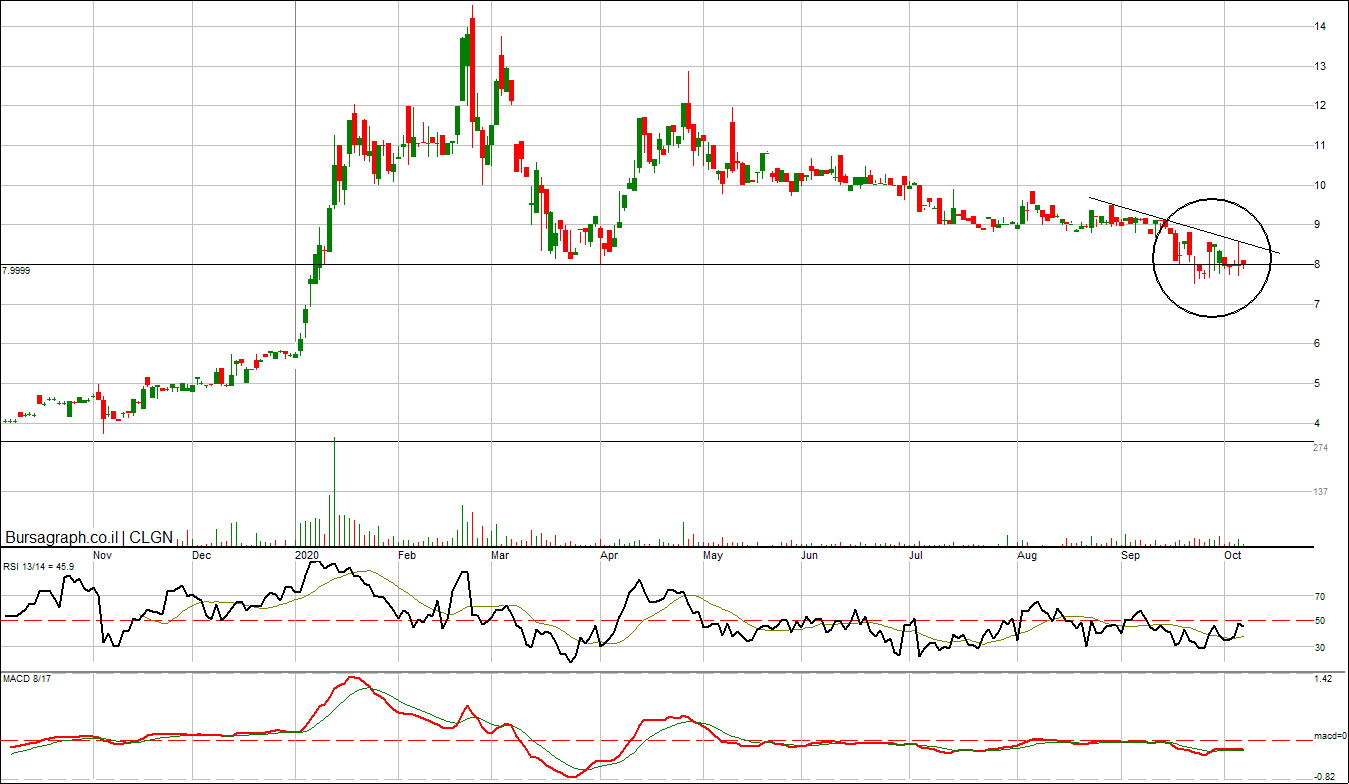This screenshot has height=784, width=1349.
Task: Select the Dec date axis label
Action: 200,554
